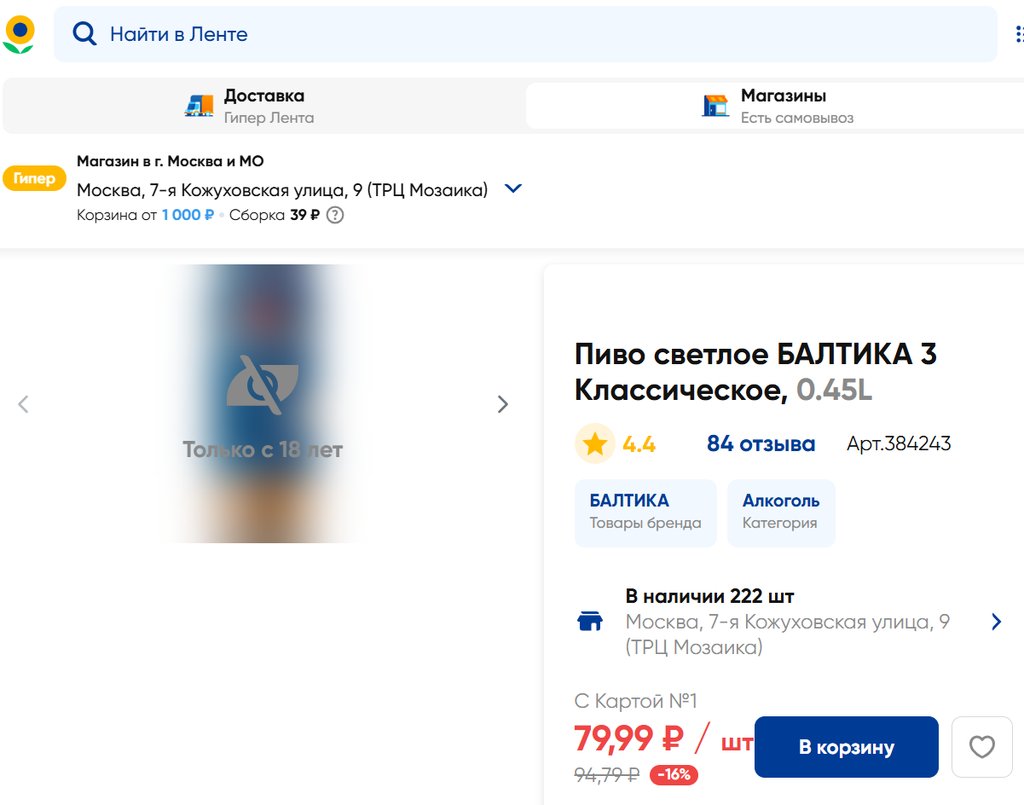
Task: Expand the store address dropdown chevron
Action: coord(513,189)
